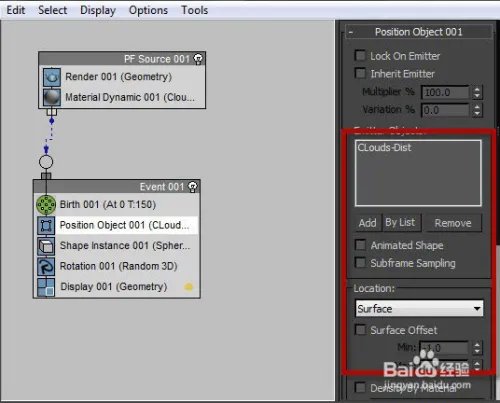The height and width of the screenshot is (403, 500).
Task: Click the Rotation 001 operator icon
Action: click(x=46, y=266)
